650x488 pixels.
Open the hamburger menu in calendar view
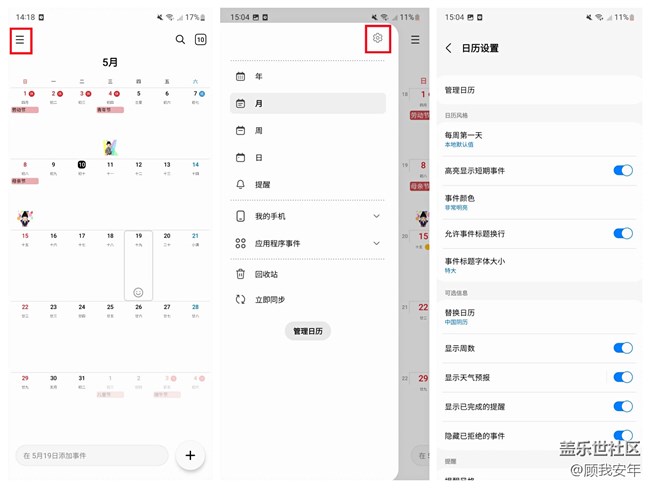(x=20, y=40)
